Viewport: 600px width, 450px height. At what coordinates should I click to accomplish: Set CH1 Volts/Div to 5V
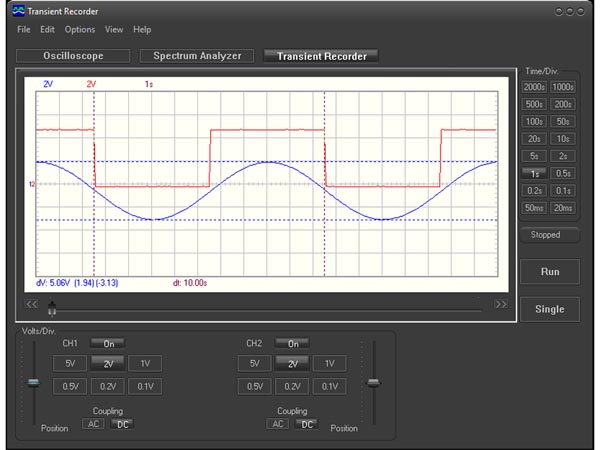70,363
